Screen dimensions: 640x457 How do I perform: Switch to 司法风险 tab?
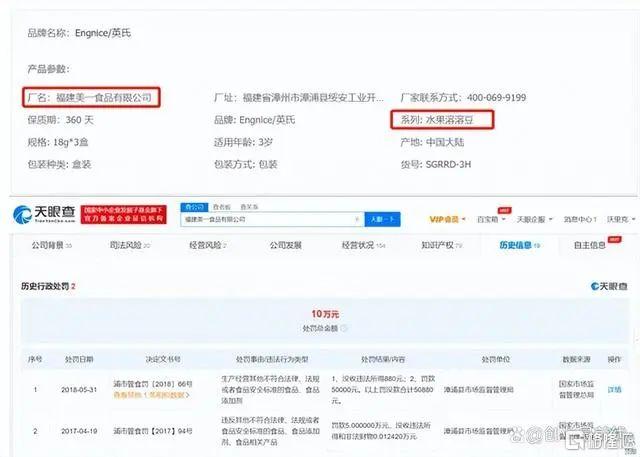(x=130, y=245)
